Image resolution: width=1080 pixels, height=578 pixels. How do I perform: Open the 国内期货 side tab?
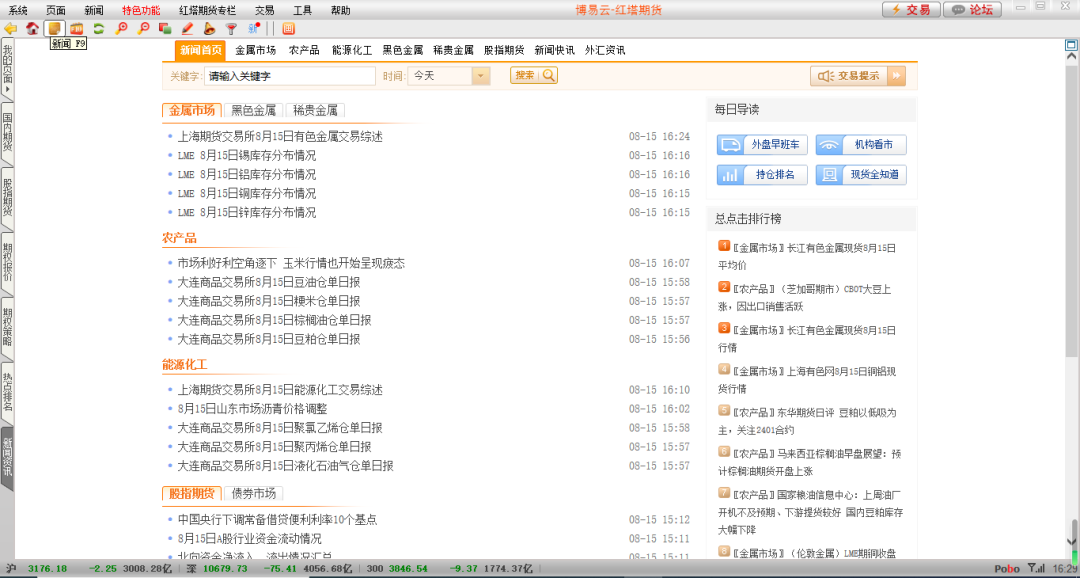click(8, 133)
